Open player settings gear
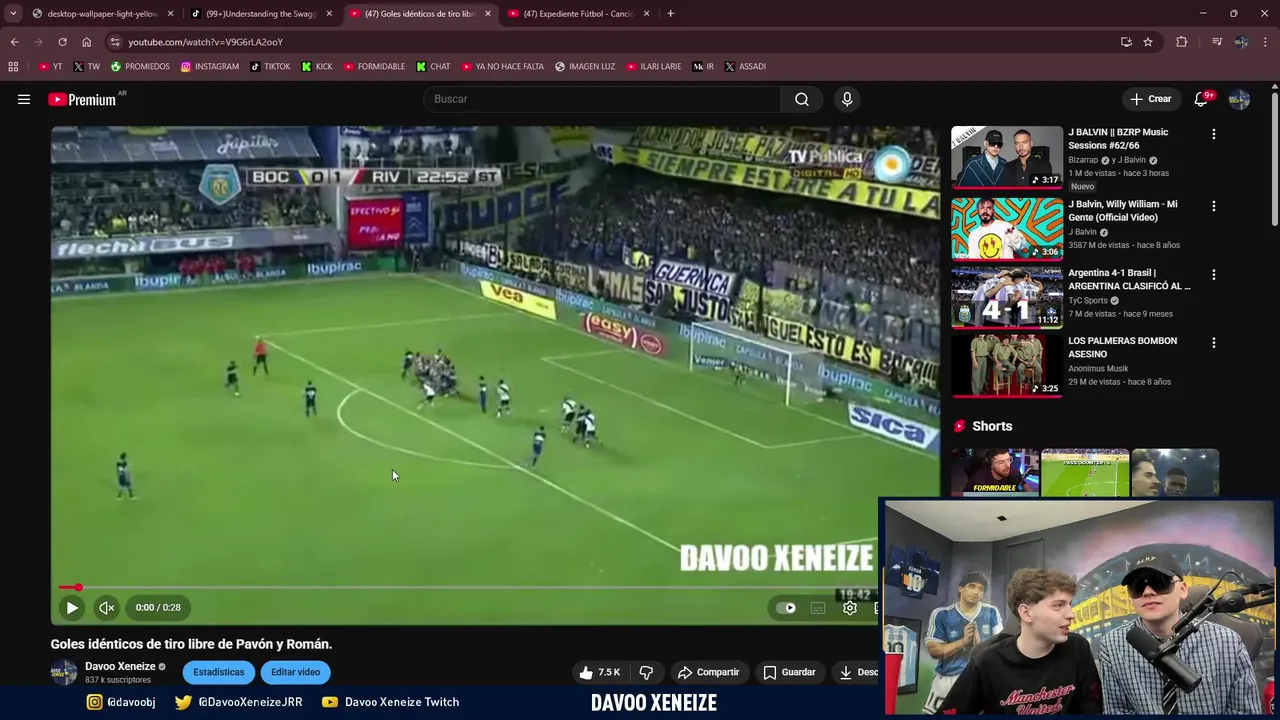1280x720 pixels. pos(850,607)
